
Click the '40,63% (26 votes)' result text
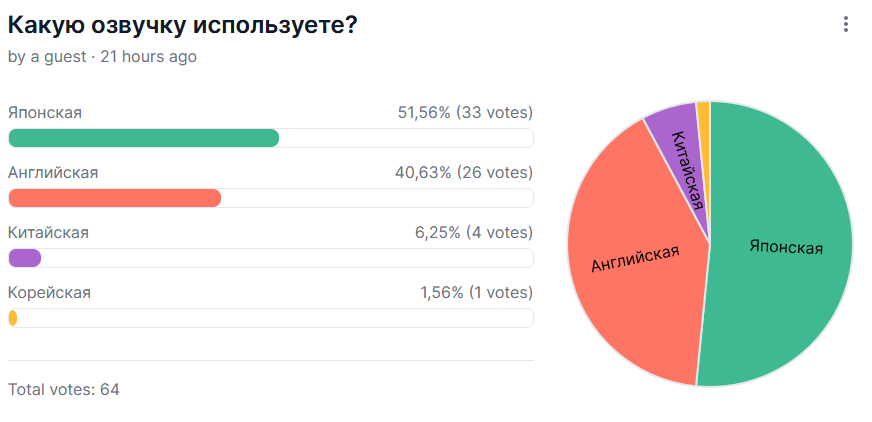(464, 172)
